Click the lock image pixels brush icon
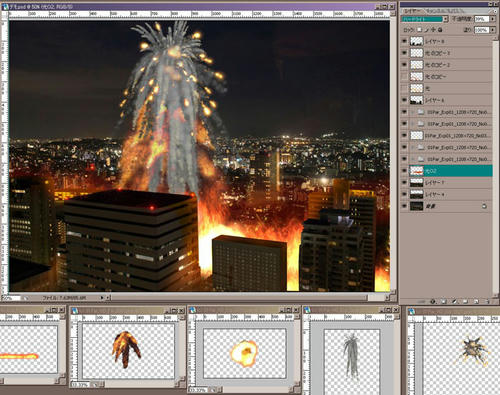 [426, 30]
